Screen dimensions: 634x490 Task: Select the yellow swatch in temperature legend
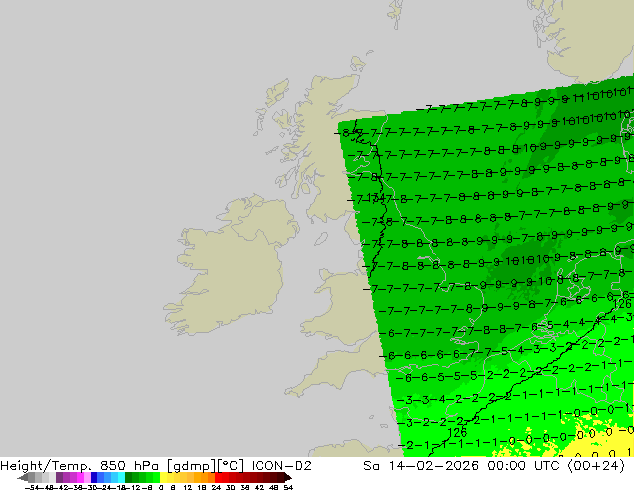pyautogui.click(x=163, y=477)
